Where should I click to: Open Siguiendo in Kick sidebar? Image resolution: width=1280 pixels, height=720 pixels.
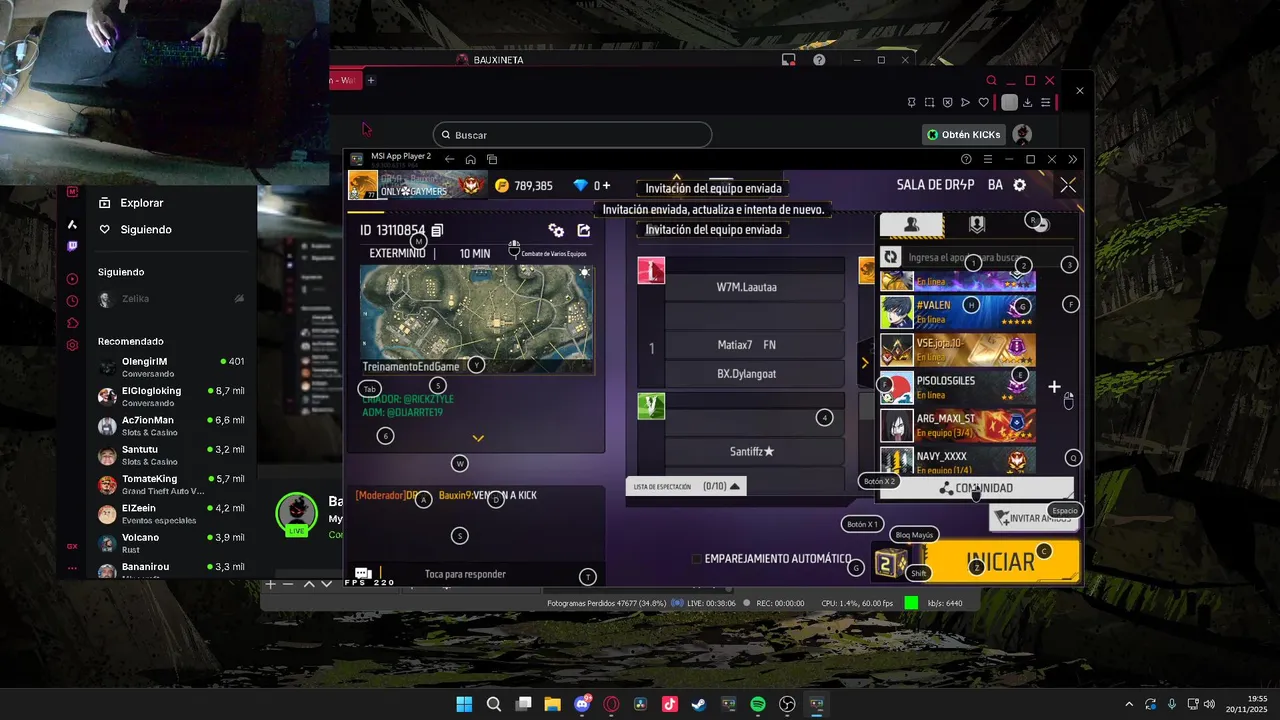pyautogui.click(x=146, y=230)
